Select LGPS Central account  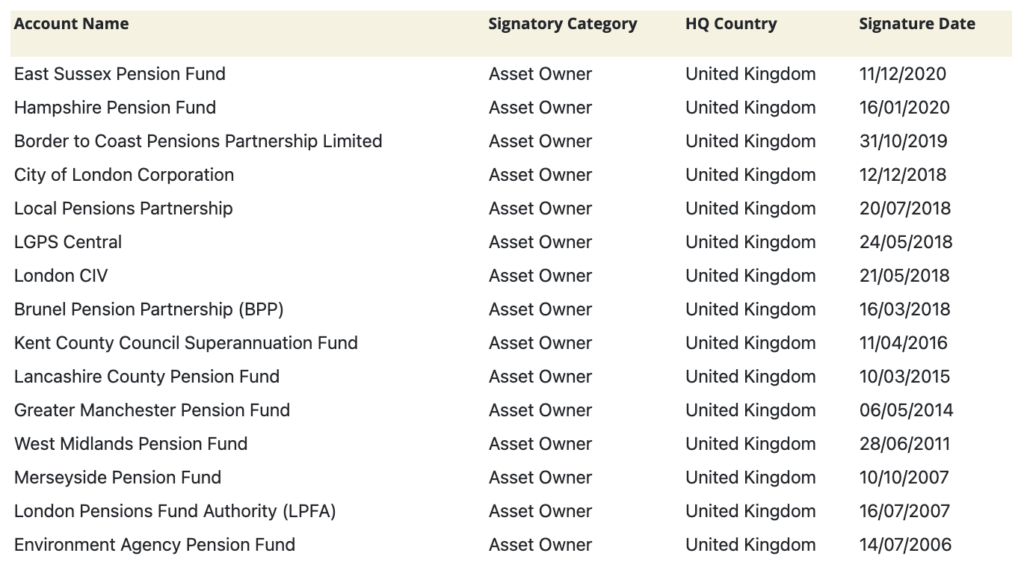tap(68, 242)
